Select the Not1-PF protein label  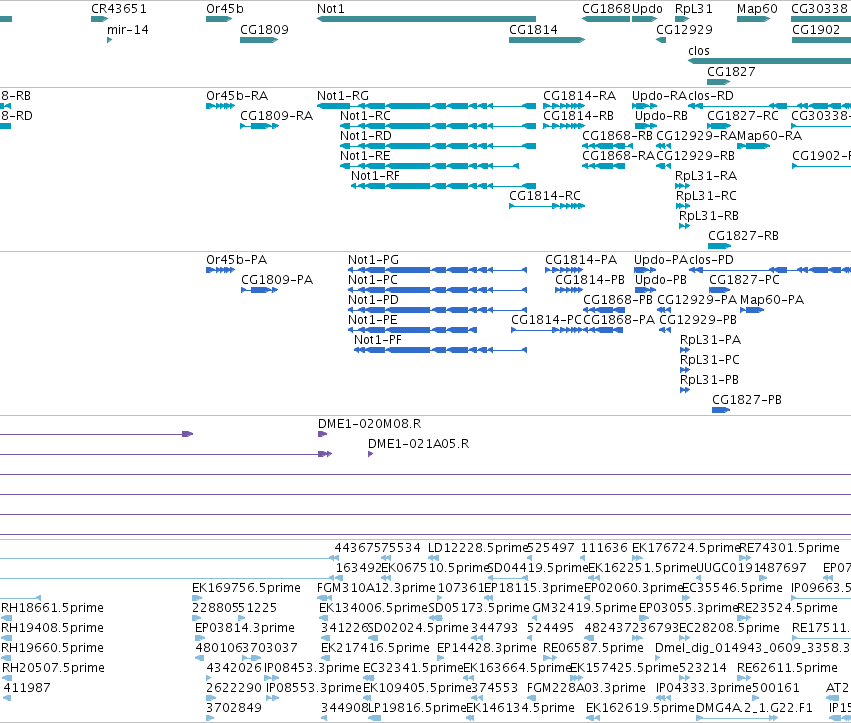[x=378, y=340]
